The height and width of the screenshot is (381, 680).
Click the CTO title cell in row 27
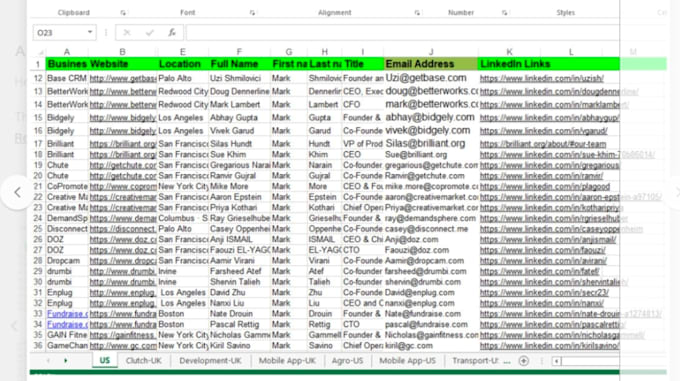[363, 250]
